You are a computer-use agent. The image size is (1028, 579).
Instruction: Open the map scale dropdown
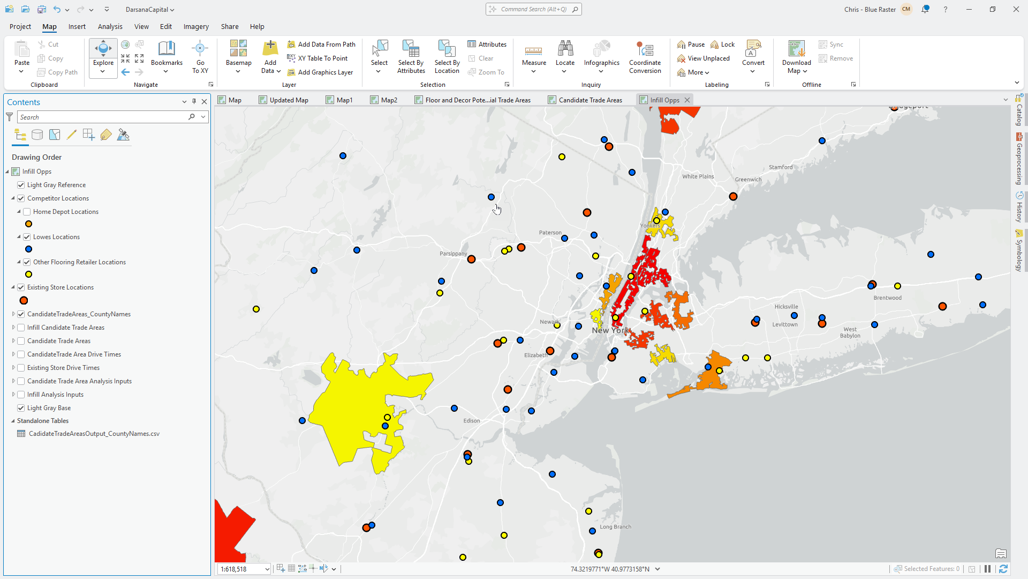(x=266, y=569)
